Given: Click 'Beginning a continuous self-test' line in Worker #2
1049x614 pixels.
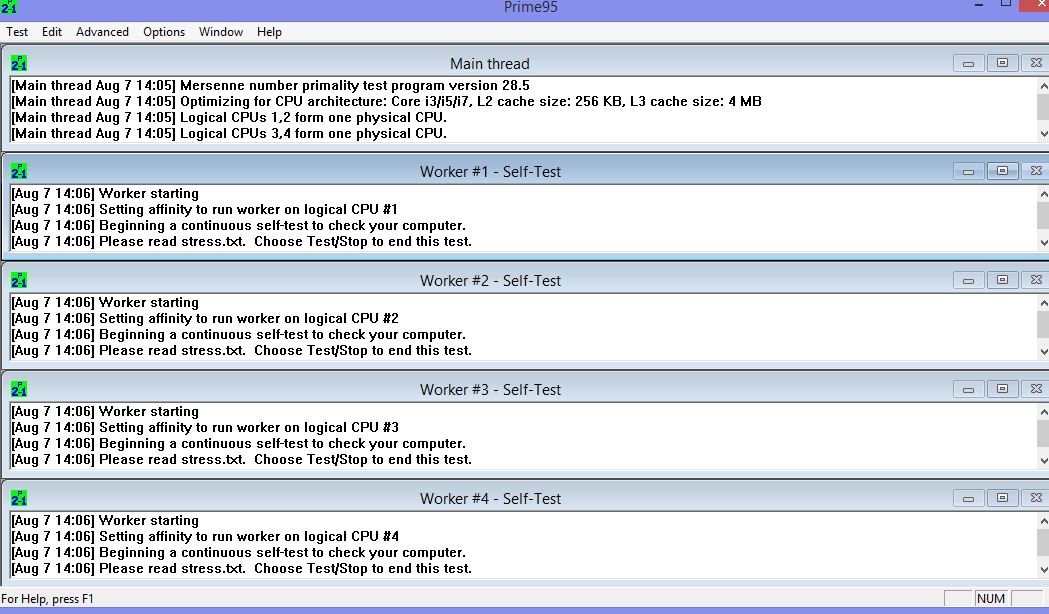Looking at the screenshot, I should coord(238,334).
